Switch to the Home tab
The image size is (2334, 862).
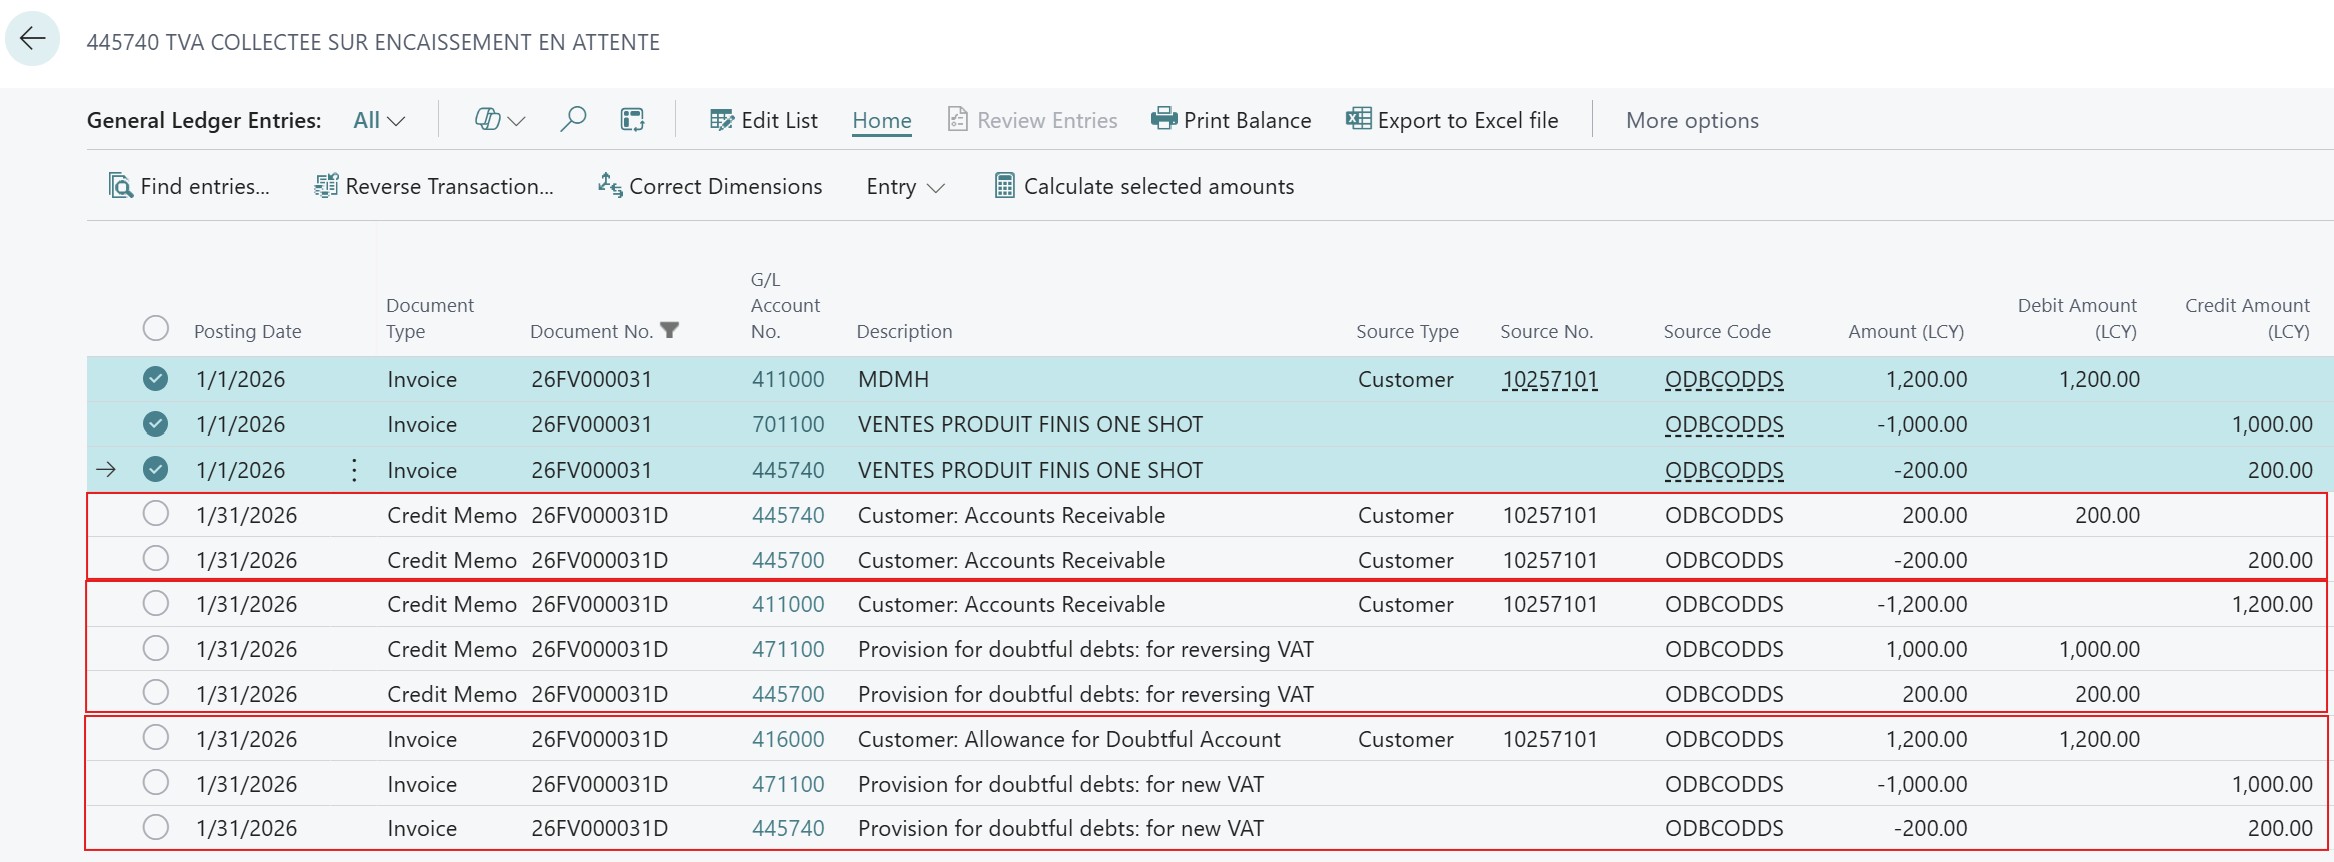[x=881, y=120]
